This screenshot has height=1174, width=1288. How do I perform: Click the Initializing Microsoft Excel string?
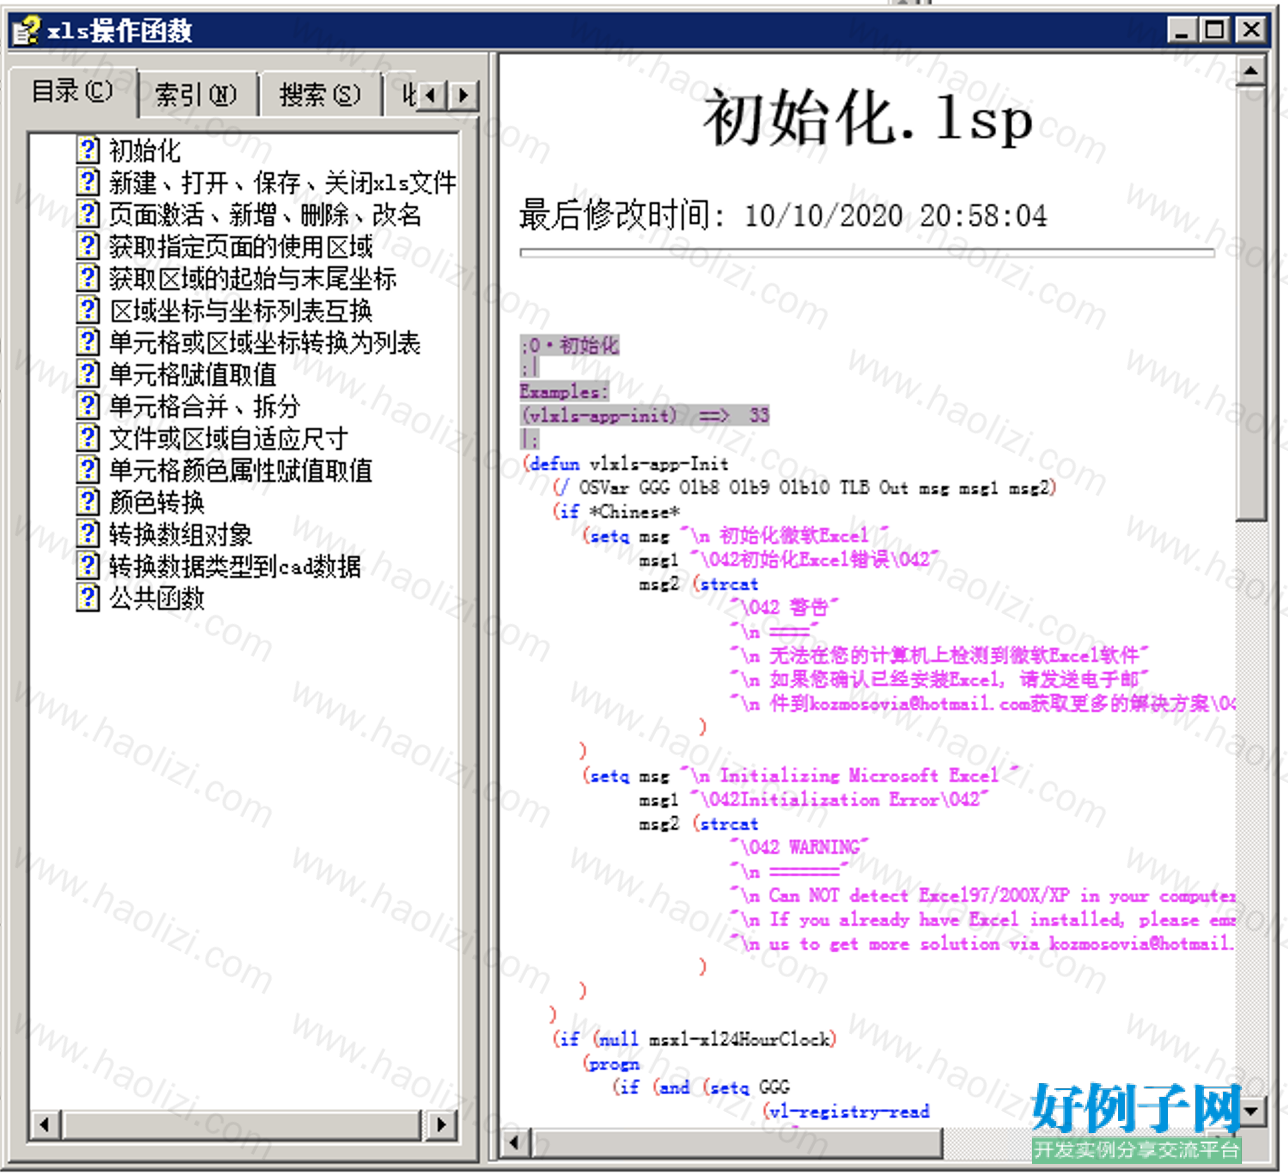848,775
